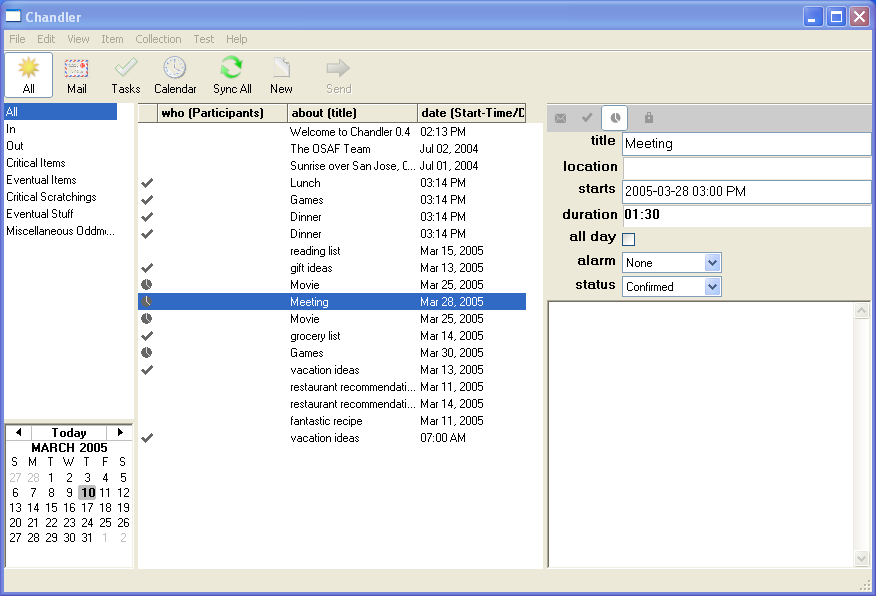This screenshot has width=876, height=596.
Task: Open the Item menu
Action: [112, 39]
